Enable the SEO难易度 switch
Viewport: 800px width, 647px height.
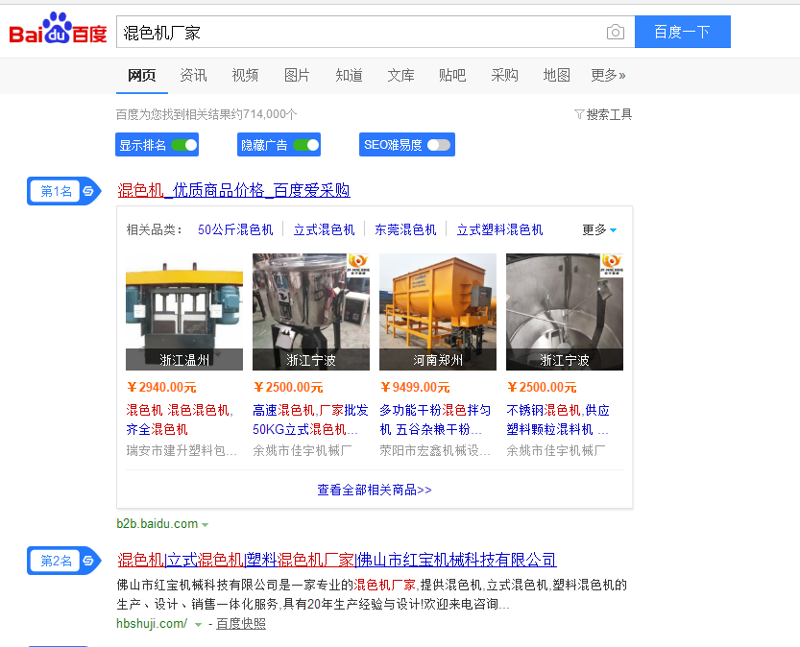439,145
